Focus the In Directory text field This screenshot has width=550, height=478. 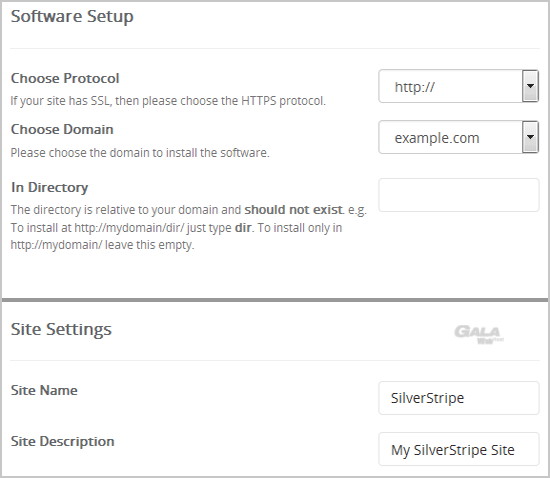(458, 195)
